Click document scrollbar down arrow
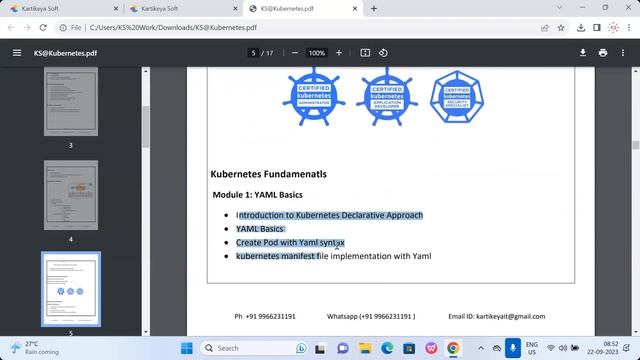The image size is (640, 360). point(636,332)
